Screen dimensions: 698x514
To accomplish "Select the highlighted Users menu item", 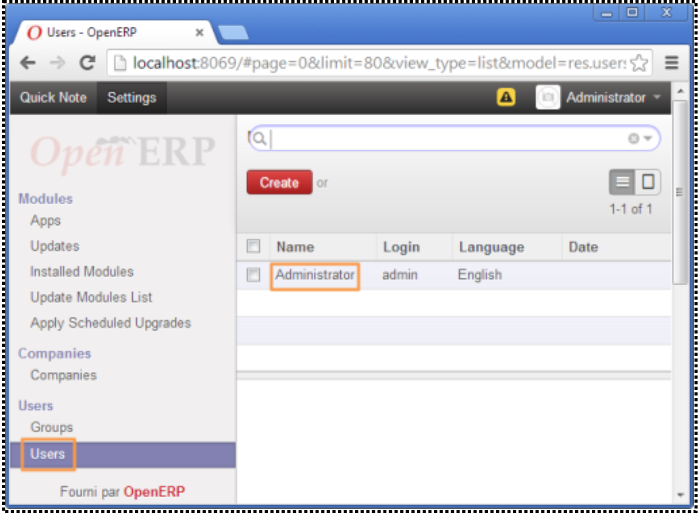I will point(123,454).
